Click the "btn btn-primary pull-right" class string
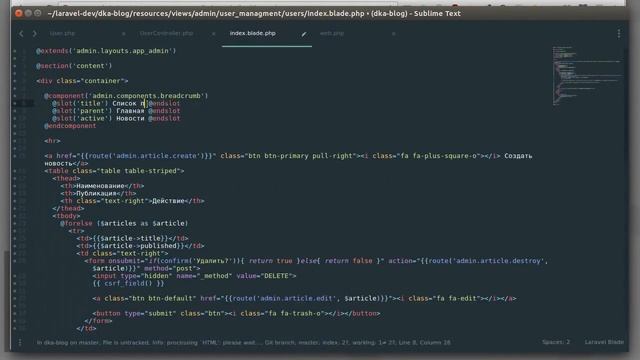 click(x=301, y=156)
